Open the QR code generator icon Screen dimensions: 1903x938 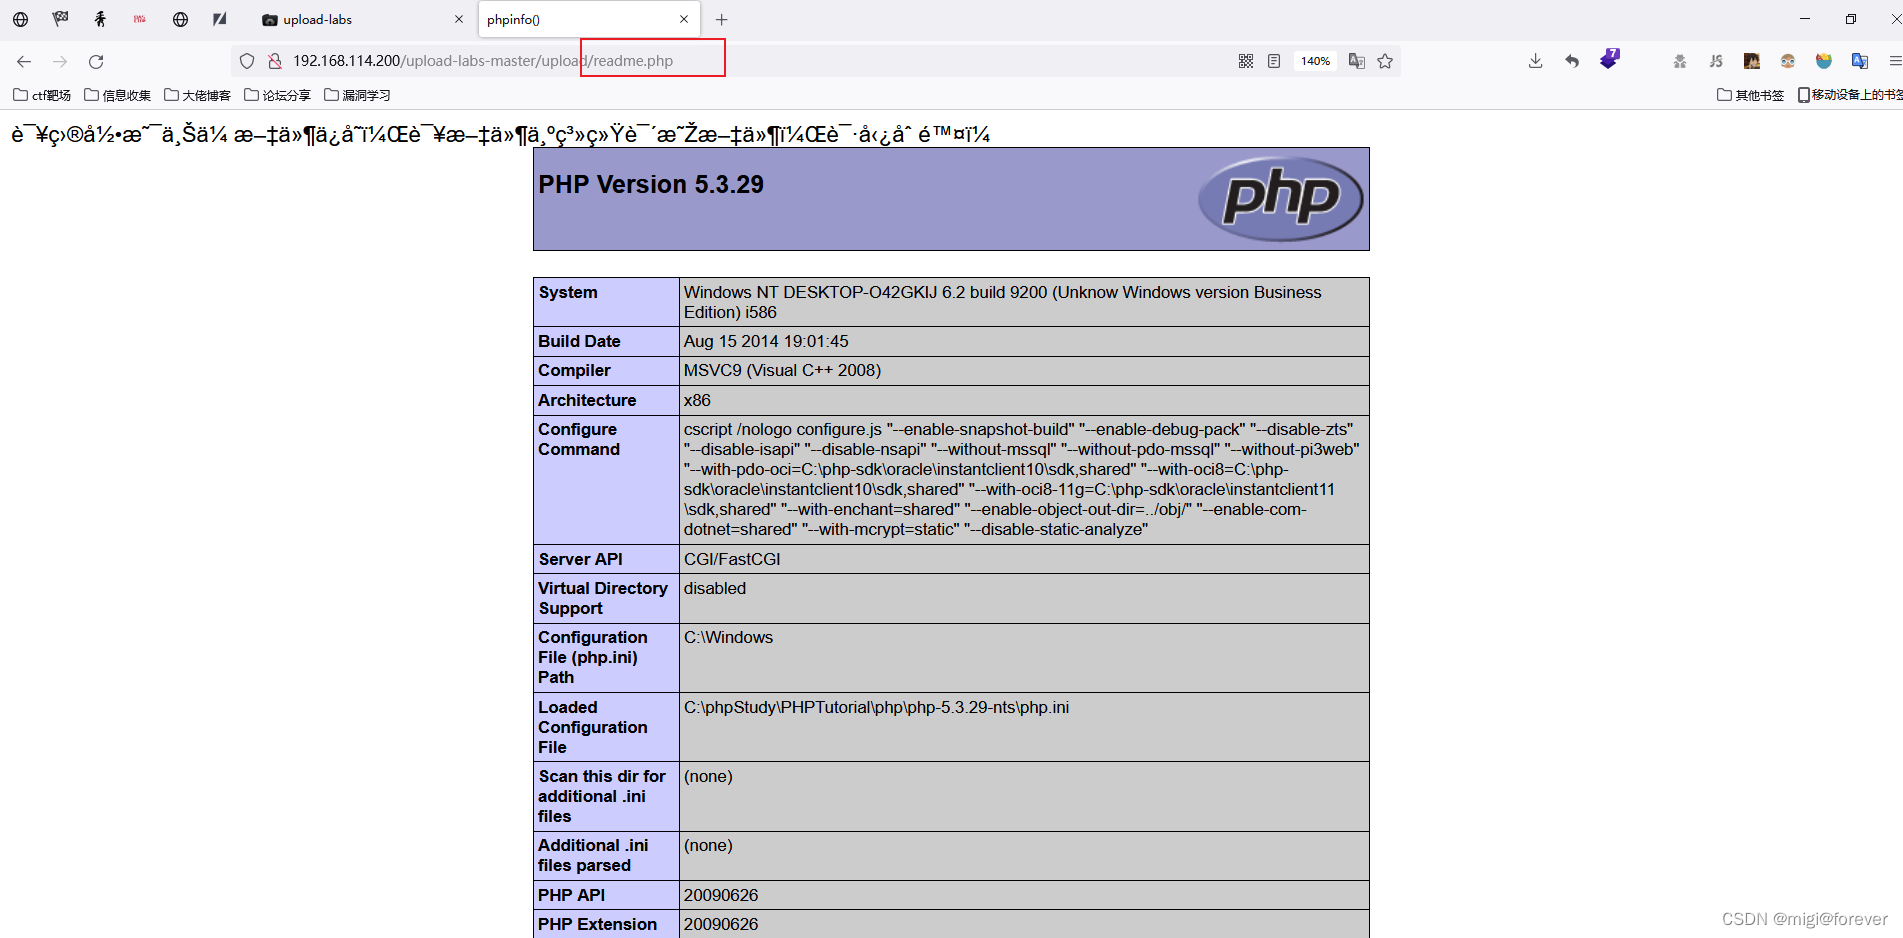(x=1245, y=61)
